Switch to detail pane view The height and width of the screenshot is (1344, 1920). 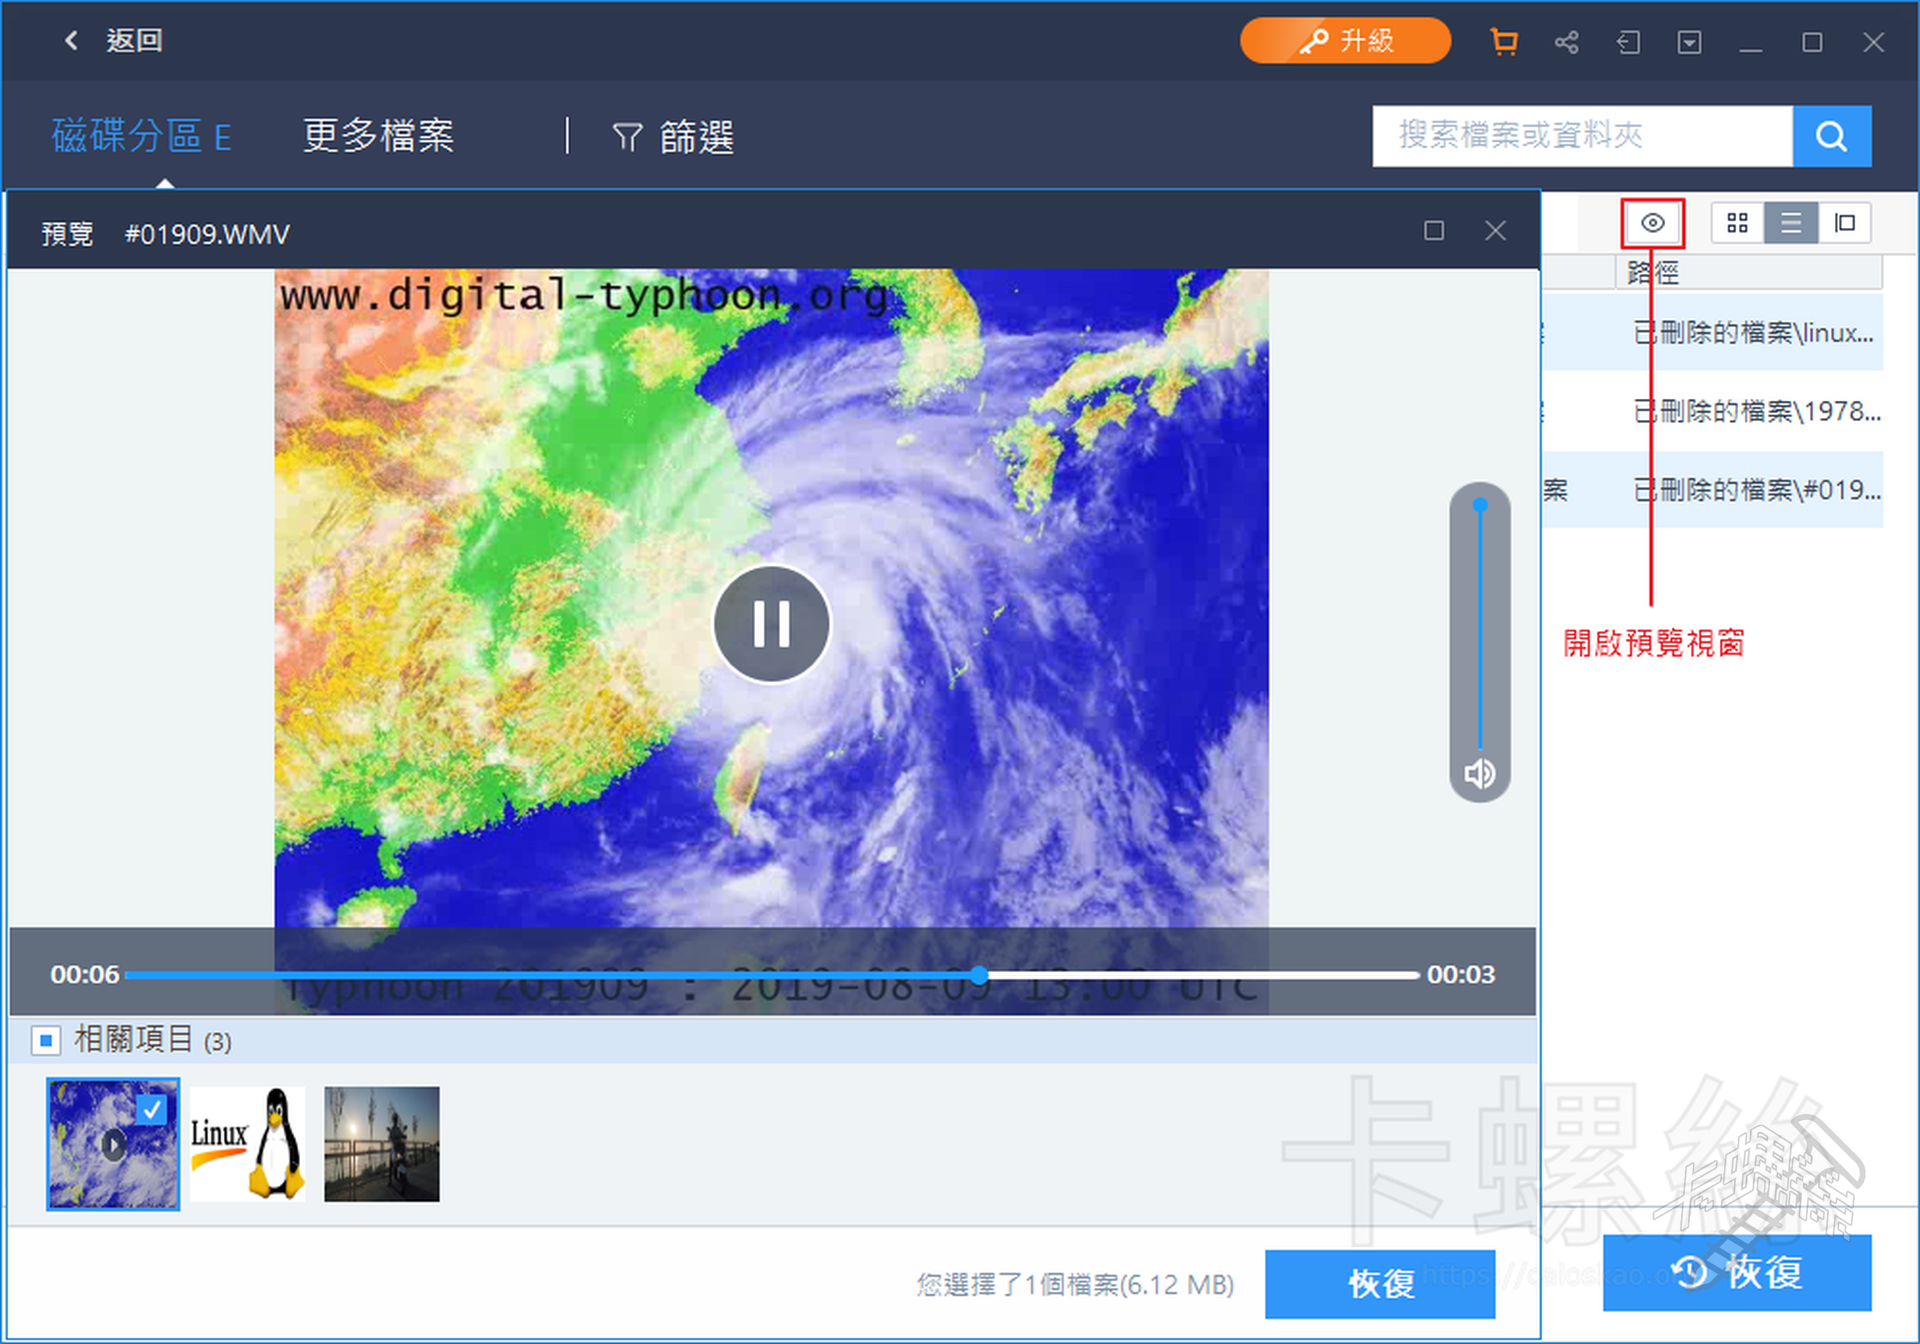tap(1844, 223)
